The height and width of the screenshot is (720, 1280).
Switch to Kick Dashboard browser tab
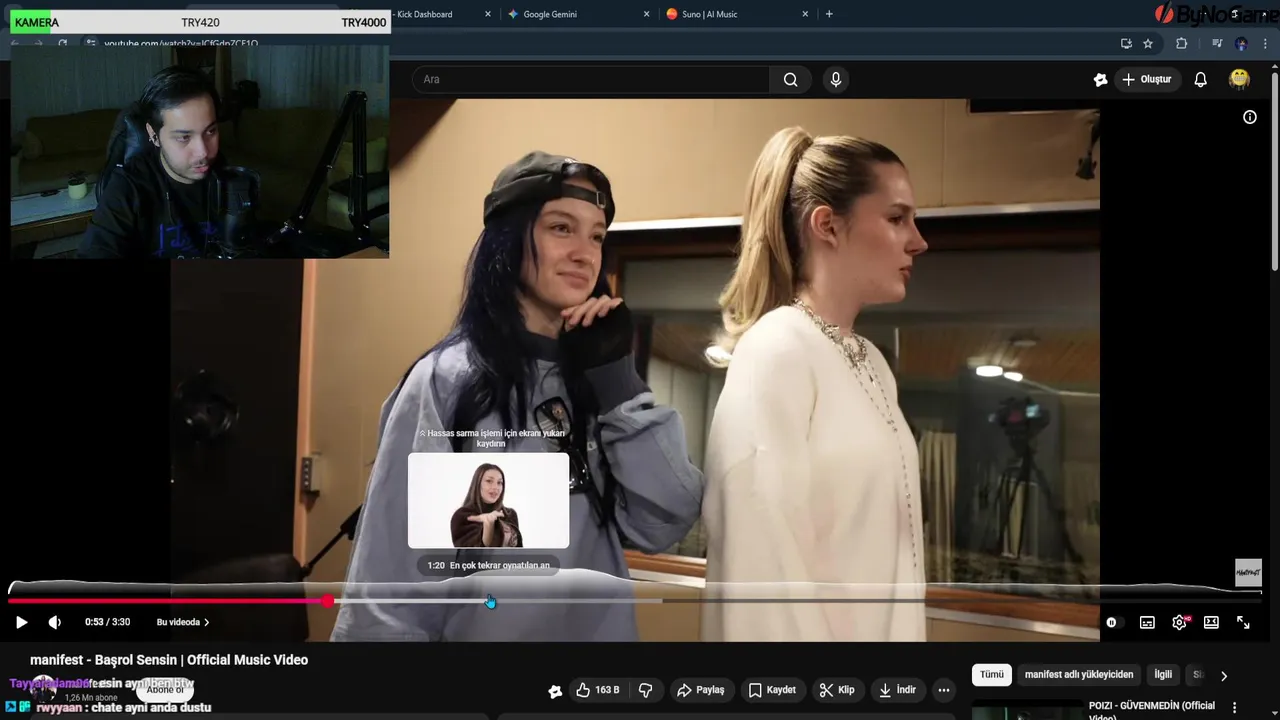pos(424,14)
